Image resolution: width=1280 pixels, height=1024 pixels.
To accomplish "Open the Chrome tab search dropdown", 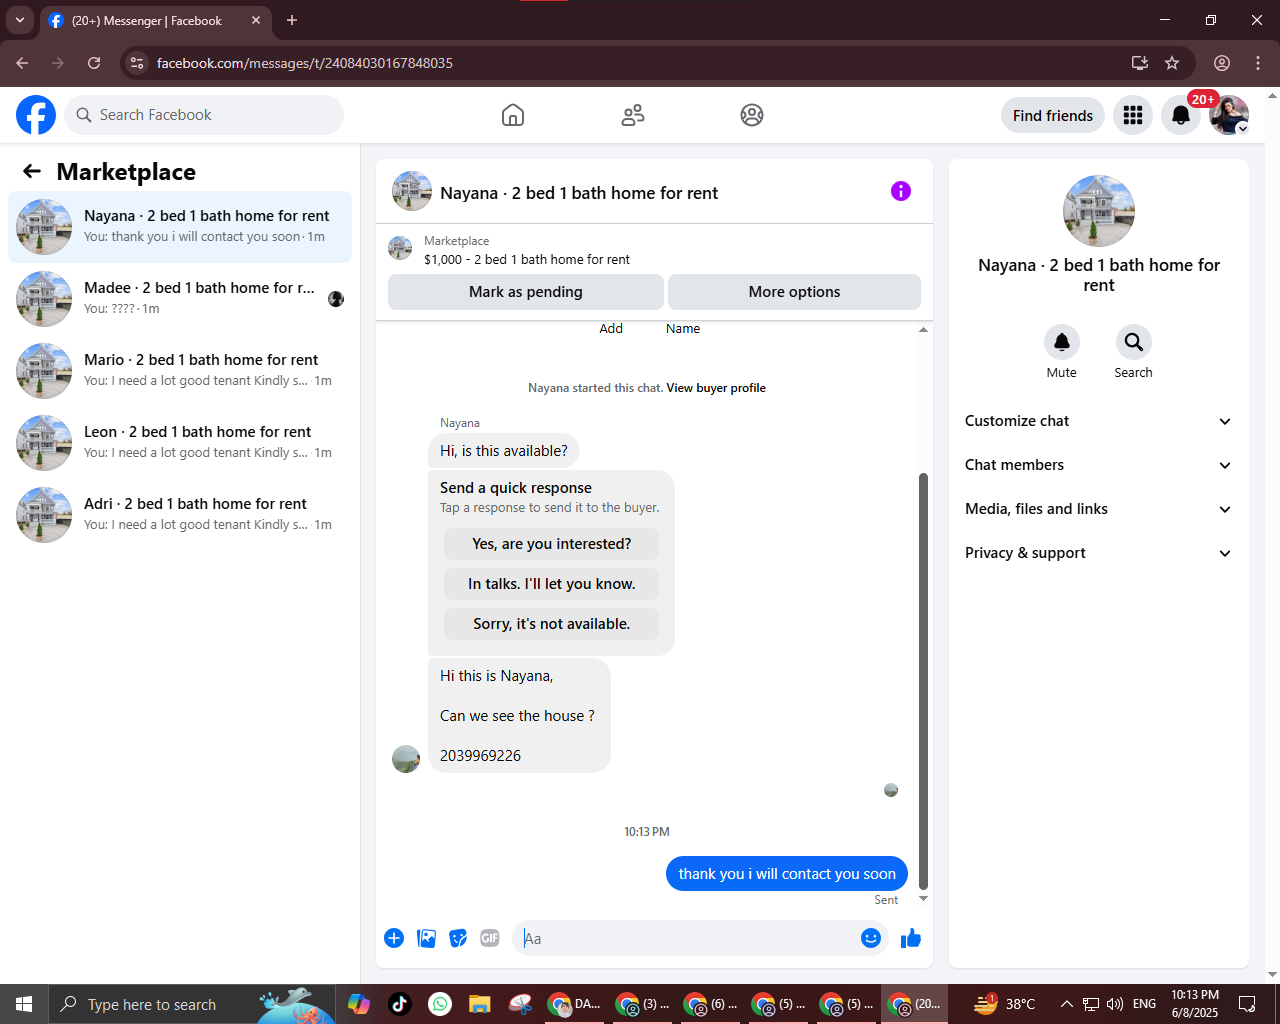I will pos(19,20).
